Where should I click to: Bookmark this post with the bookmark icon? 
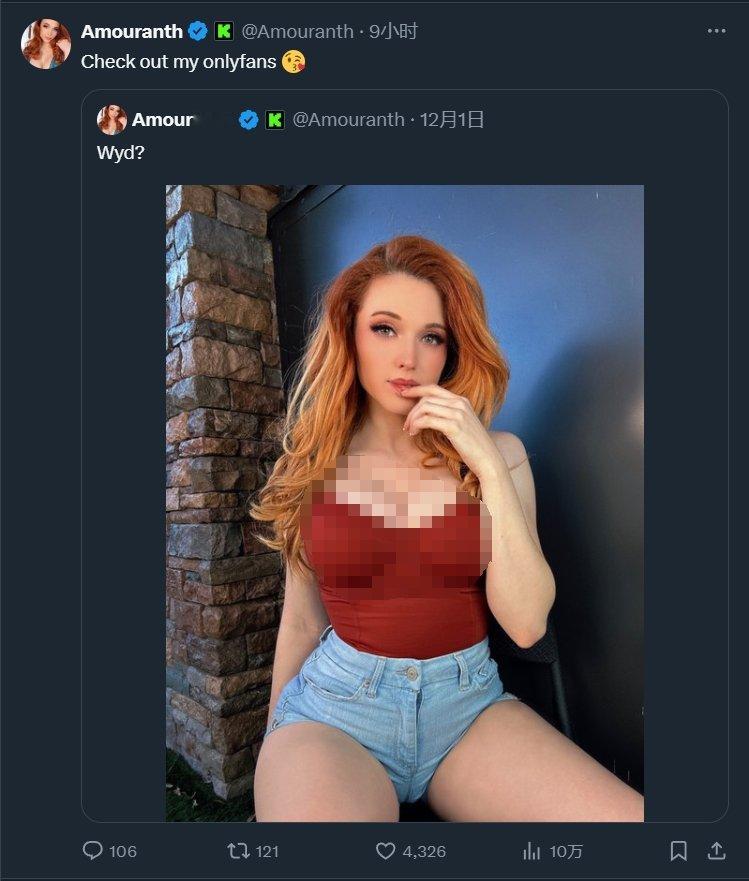coord(679,851)
